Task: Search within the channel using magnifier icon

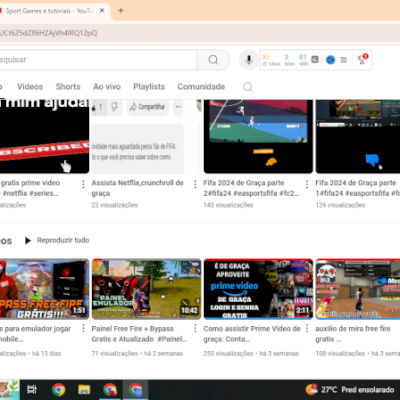Action: pyautogui.click(x=247, y=87)
